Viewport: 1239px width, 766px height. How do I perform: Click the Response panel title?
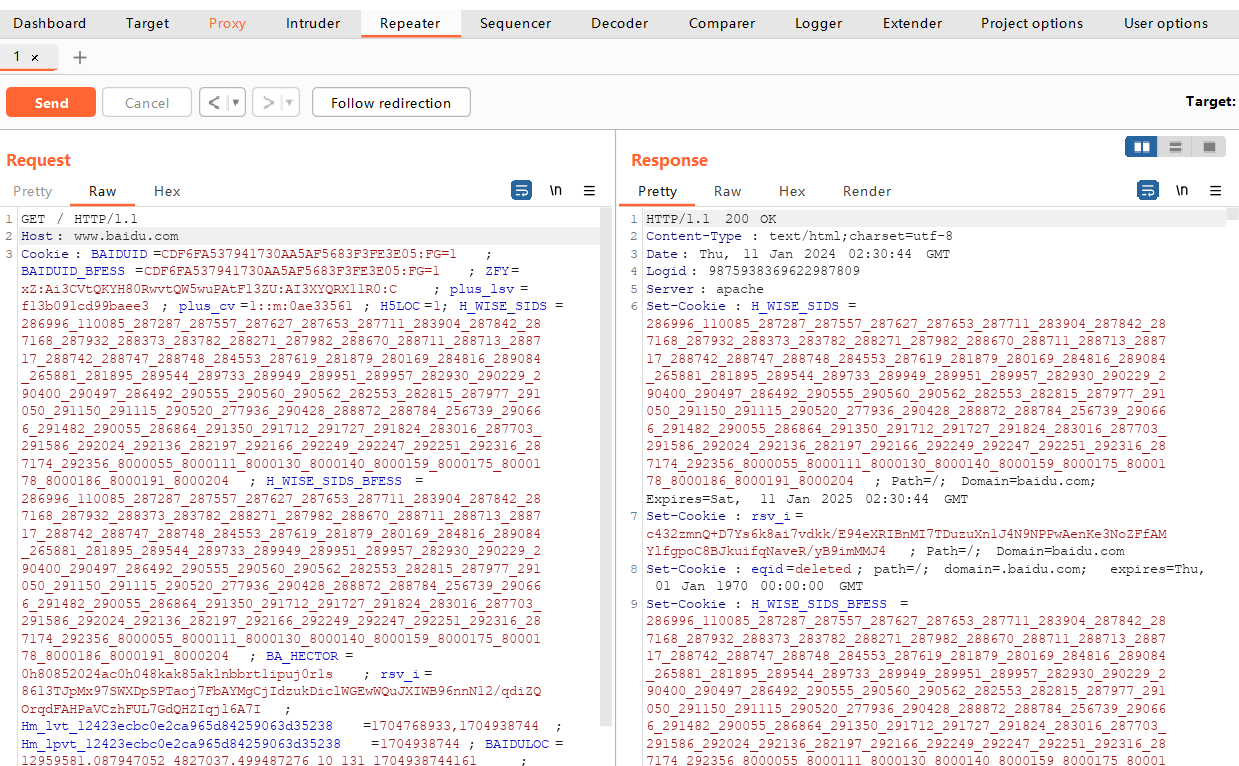(x=669, y=160)
